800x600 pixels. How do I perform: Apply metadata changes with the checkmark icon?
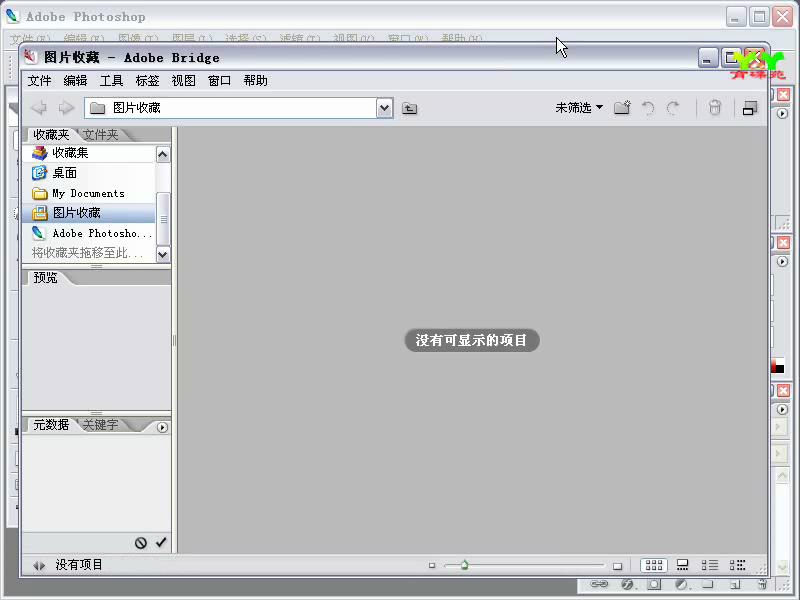pos(161,542)
